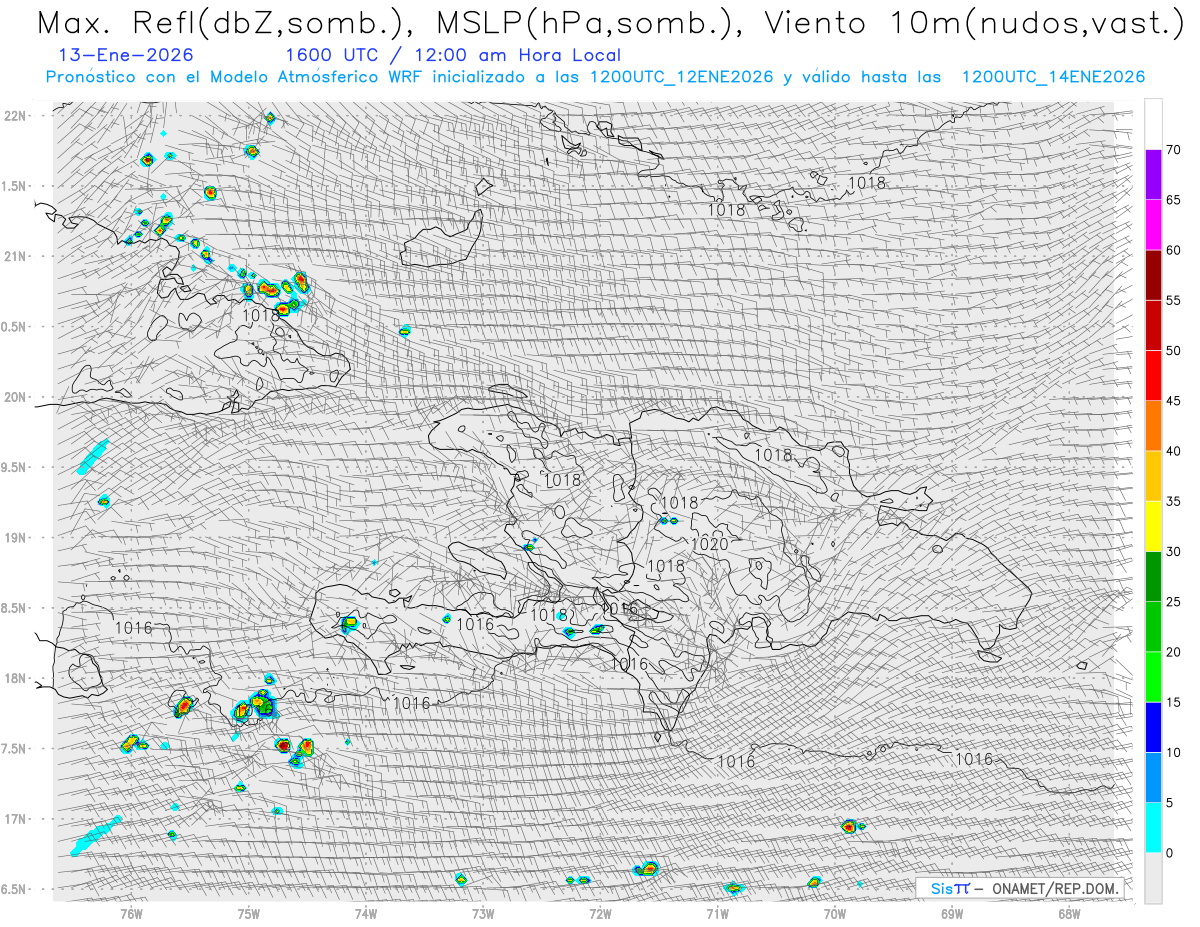Click the 'SisTT' logo text
The height and width of the screenshot is (927, 1200).
coord(949,888)
